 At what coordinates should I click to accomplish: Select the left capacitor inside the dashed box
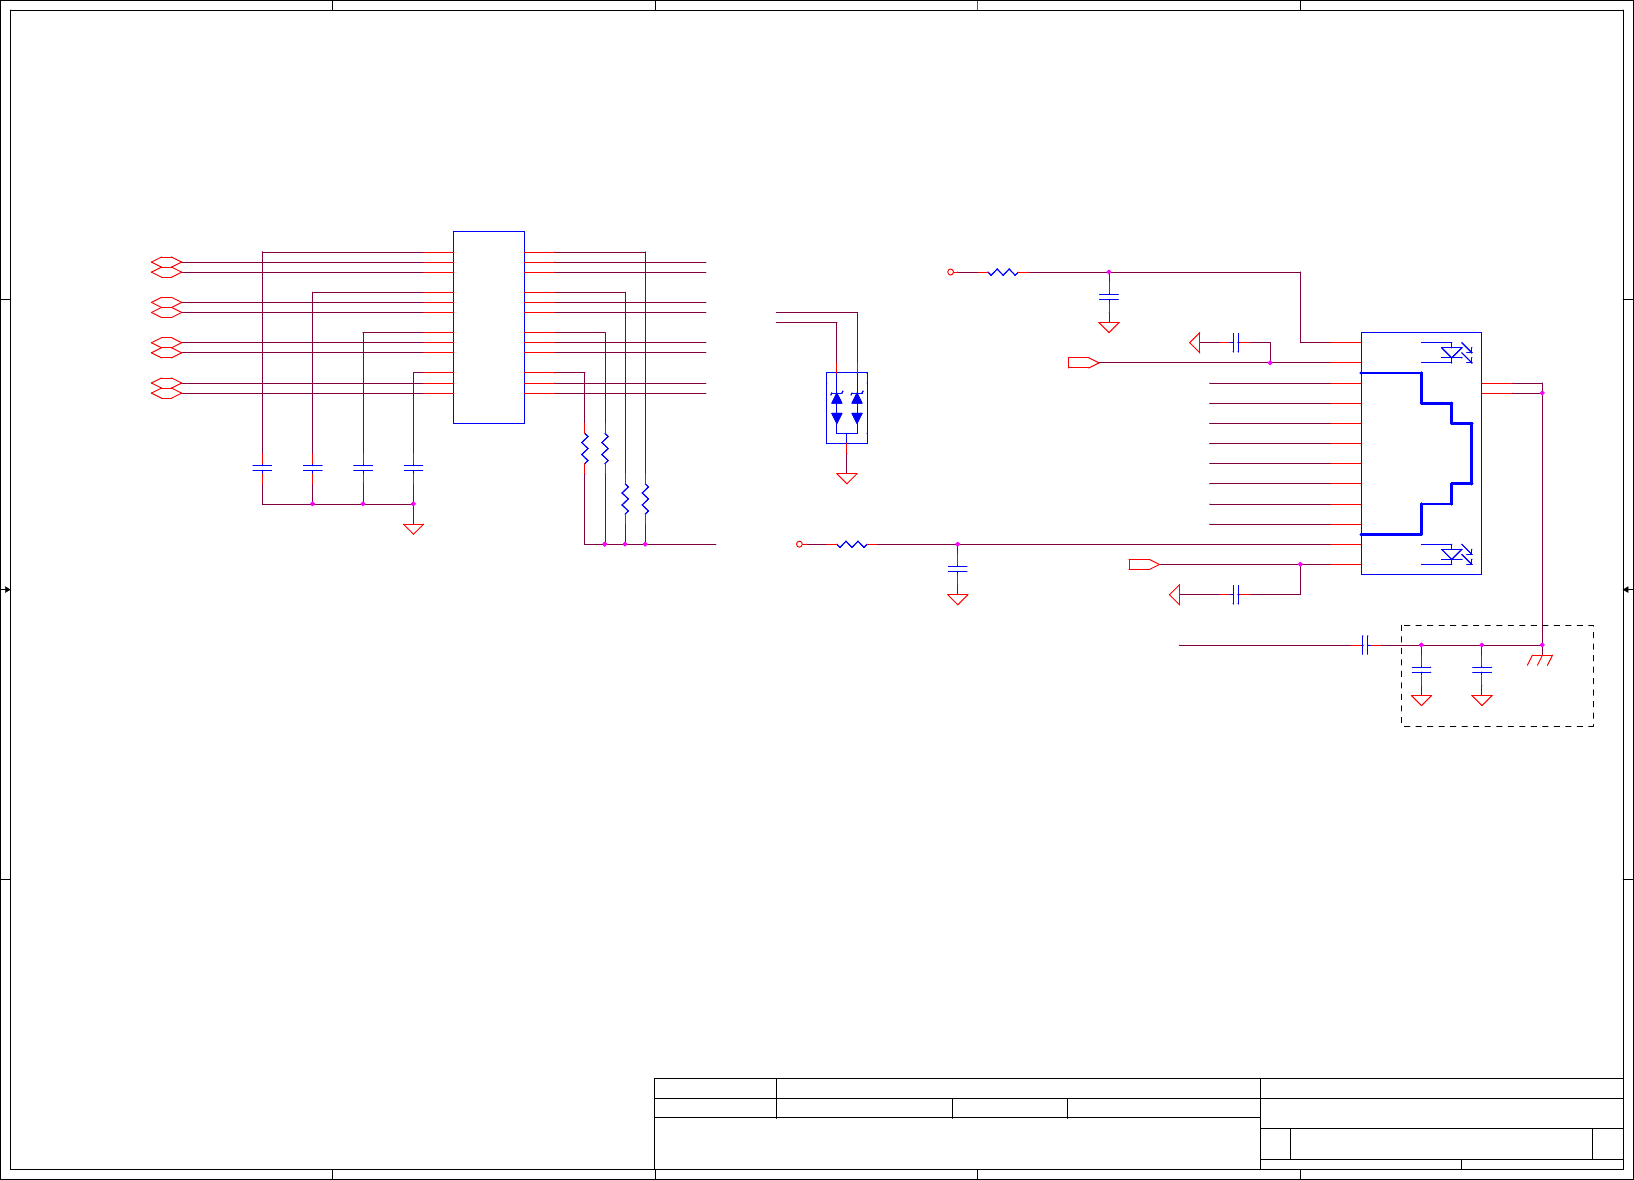pos(1421,668)
